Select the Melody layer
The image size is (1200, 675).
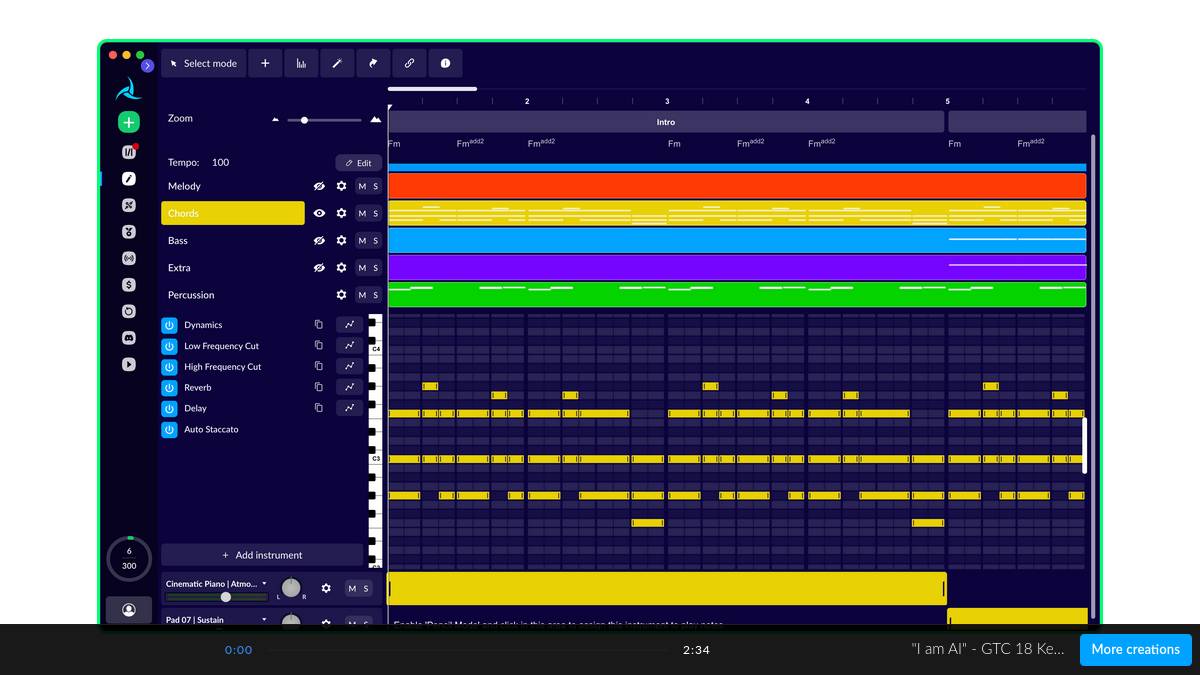coord(232,186)
